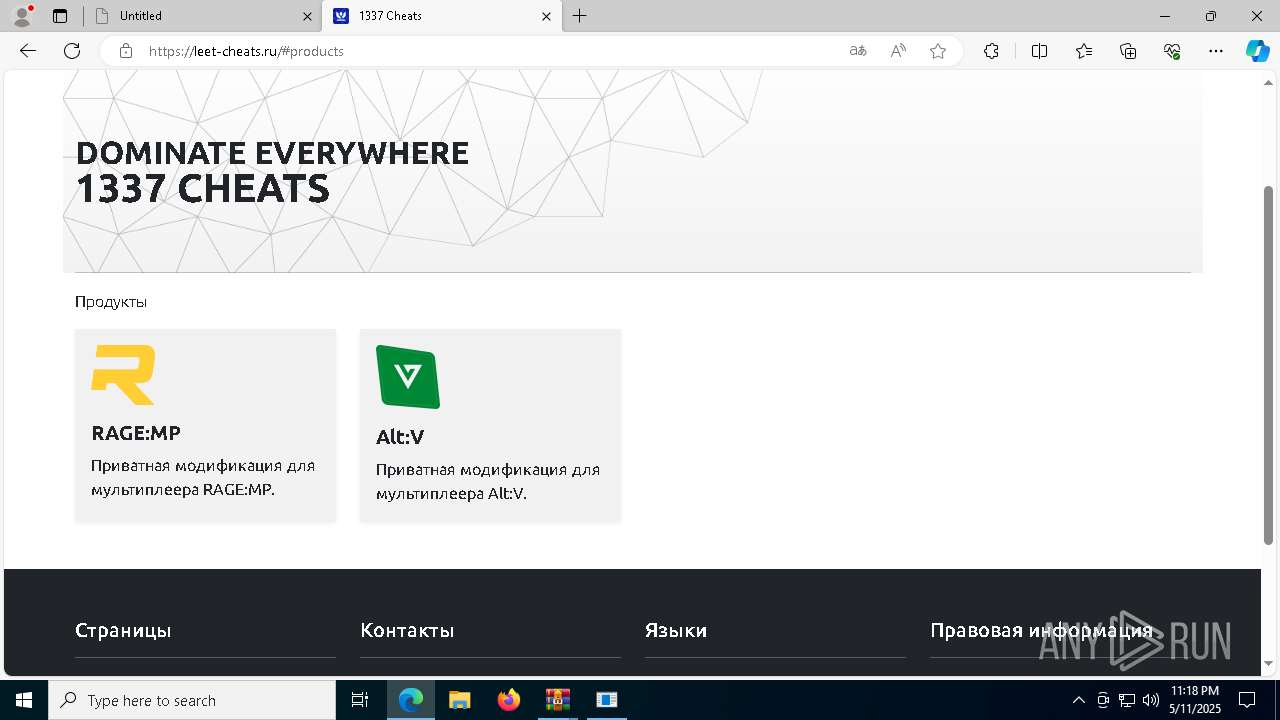
Task: Select the RAGE:MP card description text
Action: 203,478
